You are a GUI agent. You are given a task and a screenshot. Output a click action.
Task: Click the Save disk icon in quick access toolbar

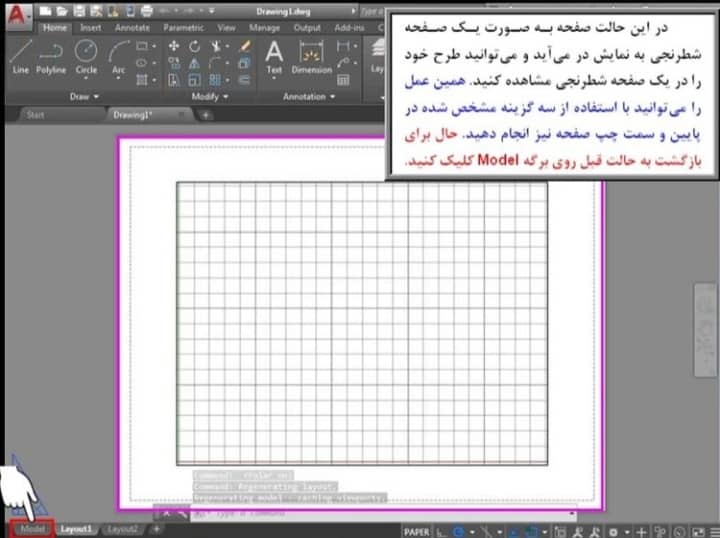click(x=79, y=11)
